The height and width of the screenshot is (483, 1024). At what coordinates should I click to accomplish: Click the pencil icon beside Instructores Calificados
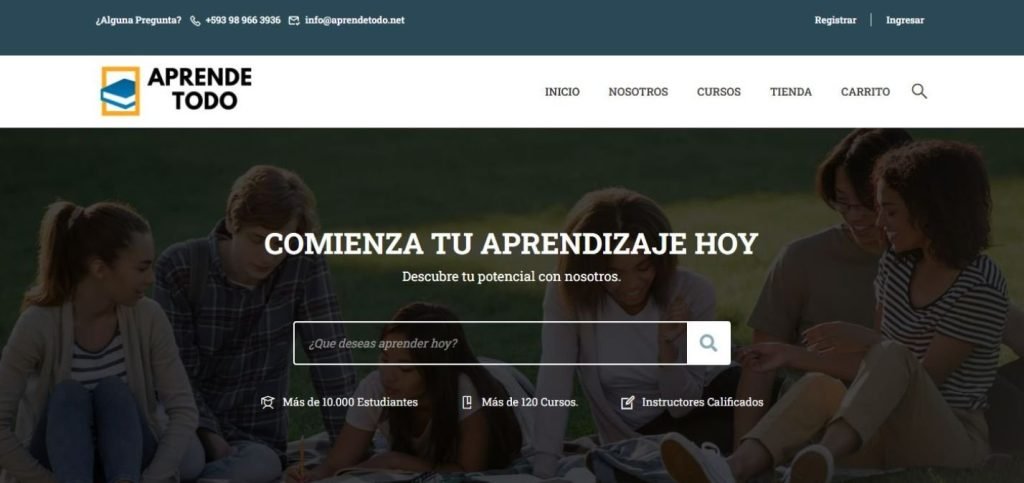(627, 402)
